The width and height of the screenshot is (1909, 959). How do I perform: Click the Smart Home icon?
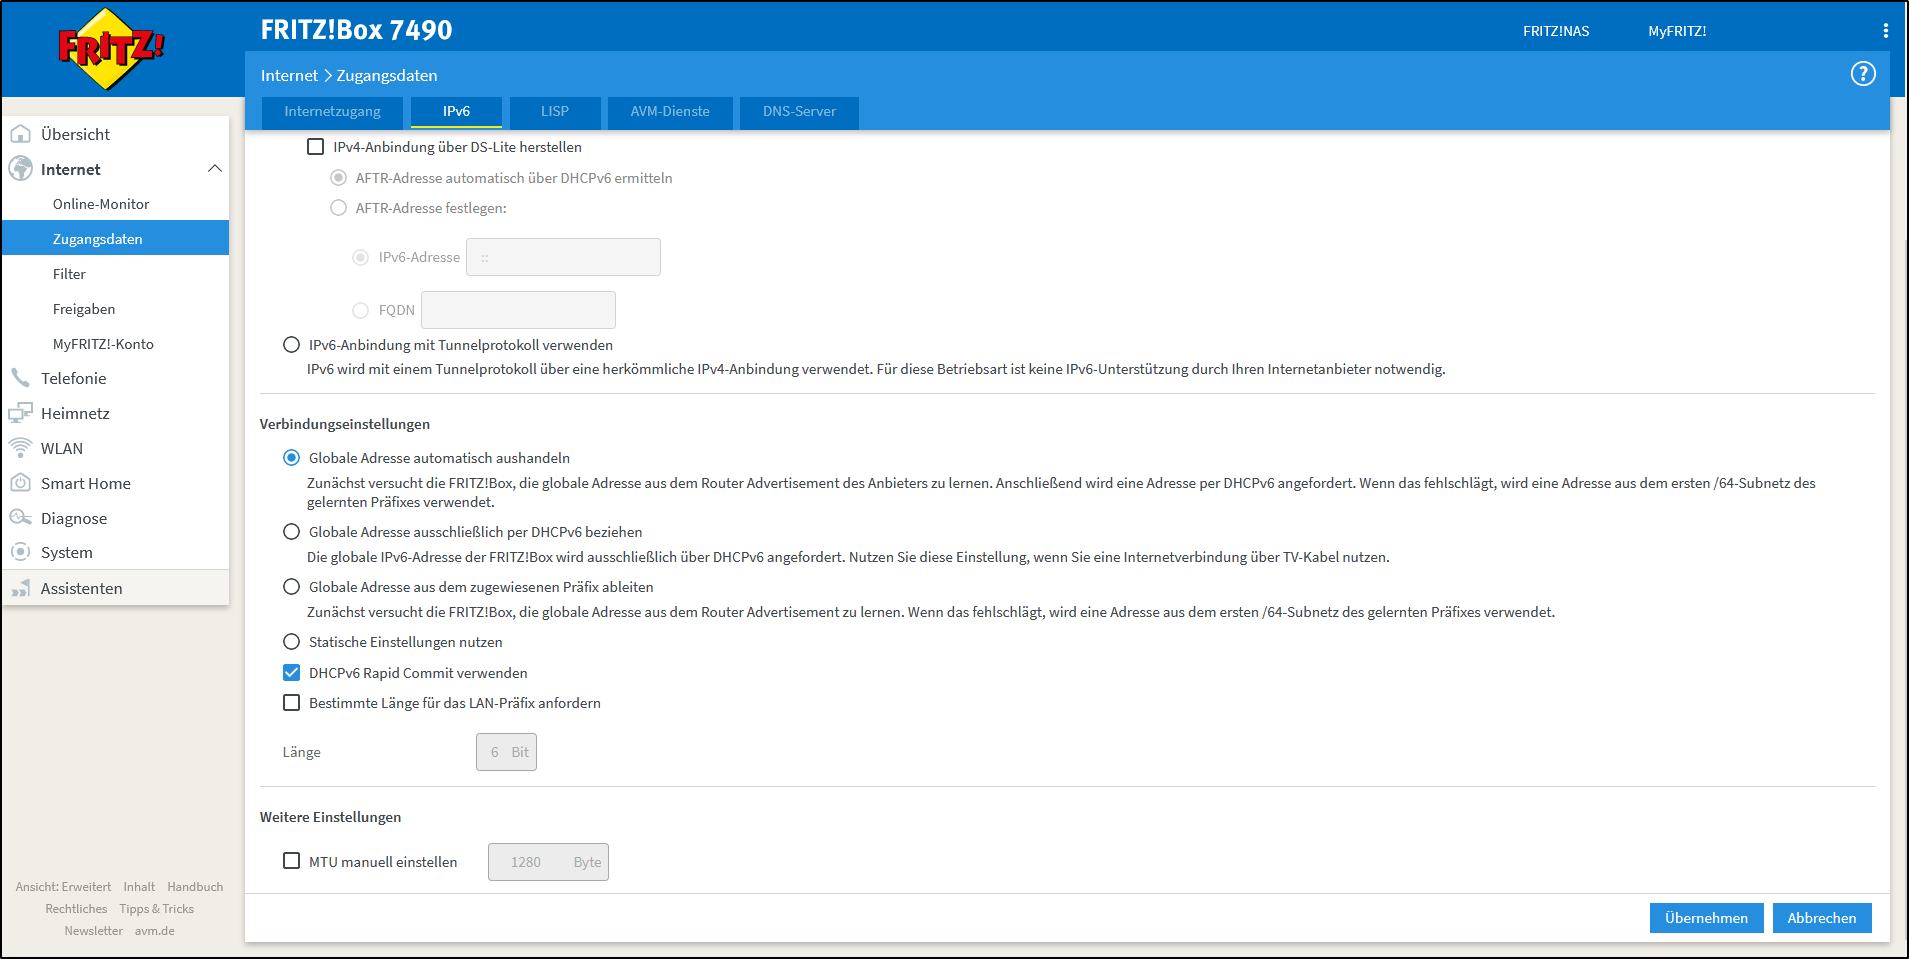point(20,483)
